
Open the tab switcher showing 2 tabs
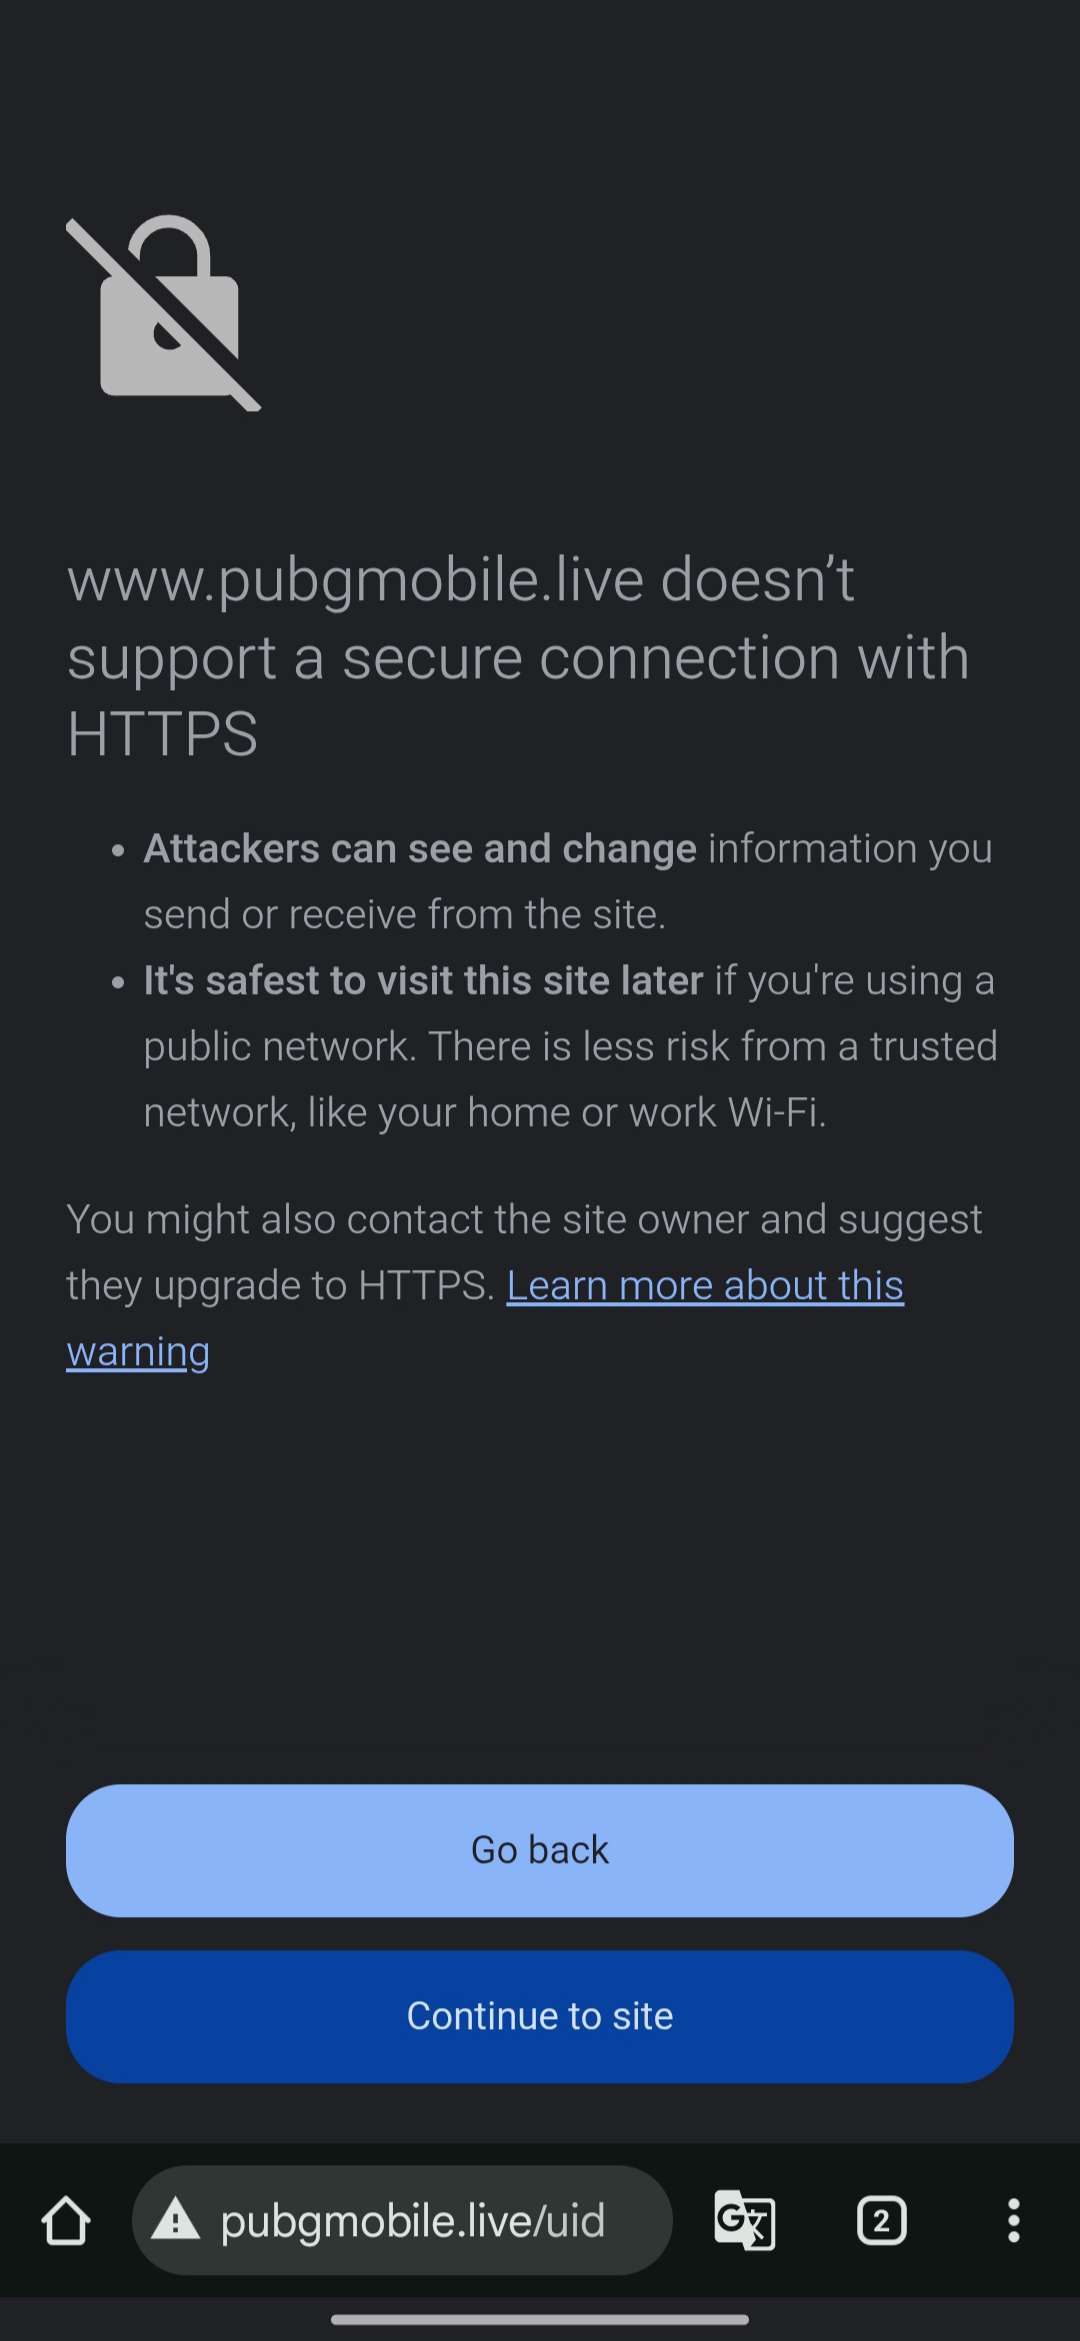click(x=881, y=2221)
